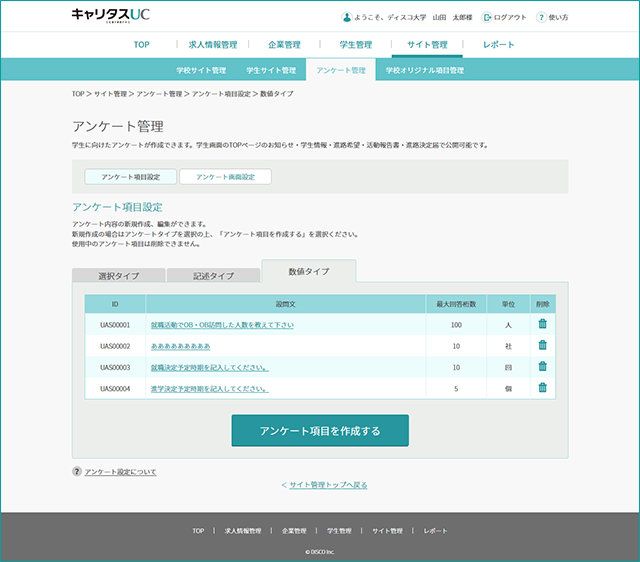Click アンケート項目を作成する button
640x562 pixels.
[x=320, y=431]
